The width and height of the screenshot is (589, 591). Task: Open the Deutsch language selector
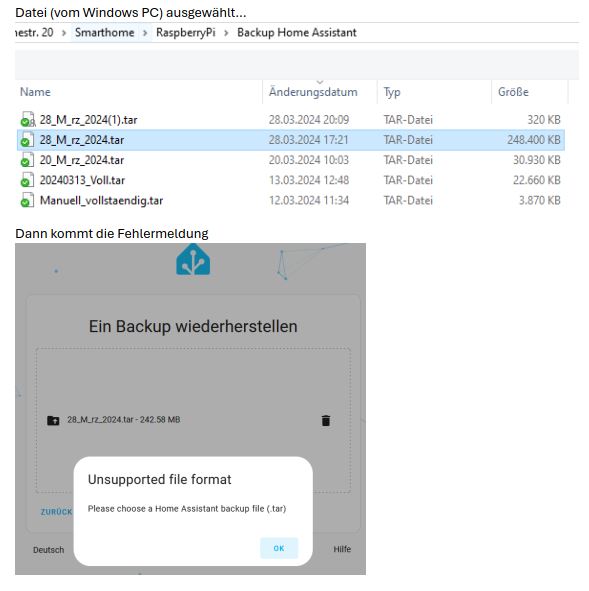pyautogui.click(x=49, y=550)
